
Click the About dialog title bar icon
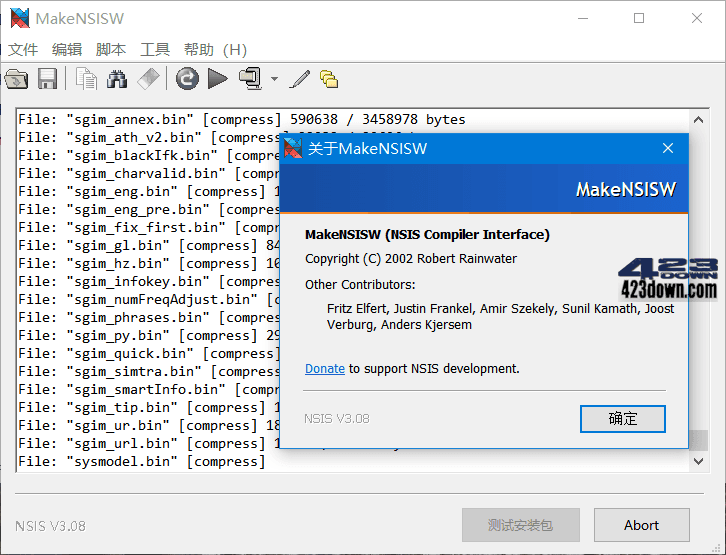(x=293, y=149)
